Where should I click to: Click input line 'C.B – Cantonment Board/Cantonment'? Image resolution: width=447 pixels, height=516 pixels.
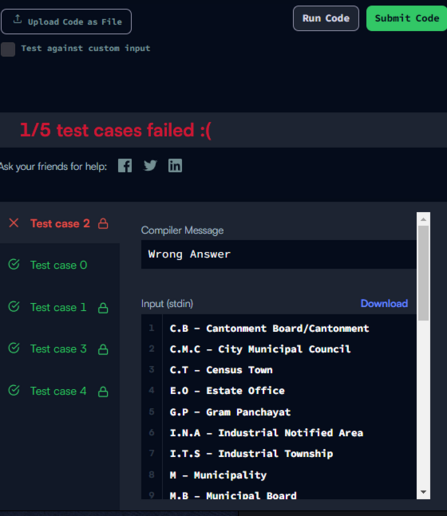(269, 328)
